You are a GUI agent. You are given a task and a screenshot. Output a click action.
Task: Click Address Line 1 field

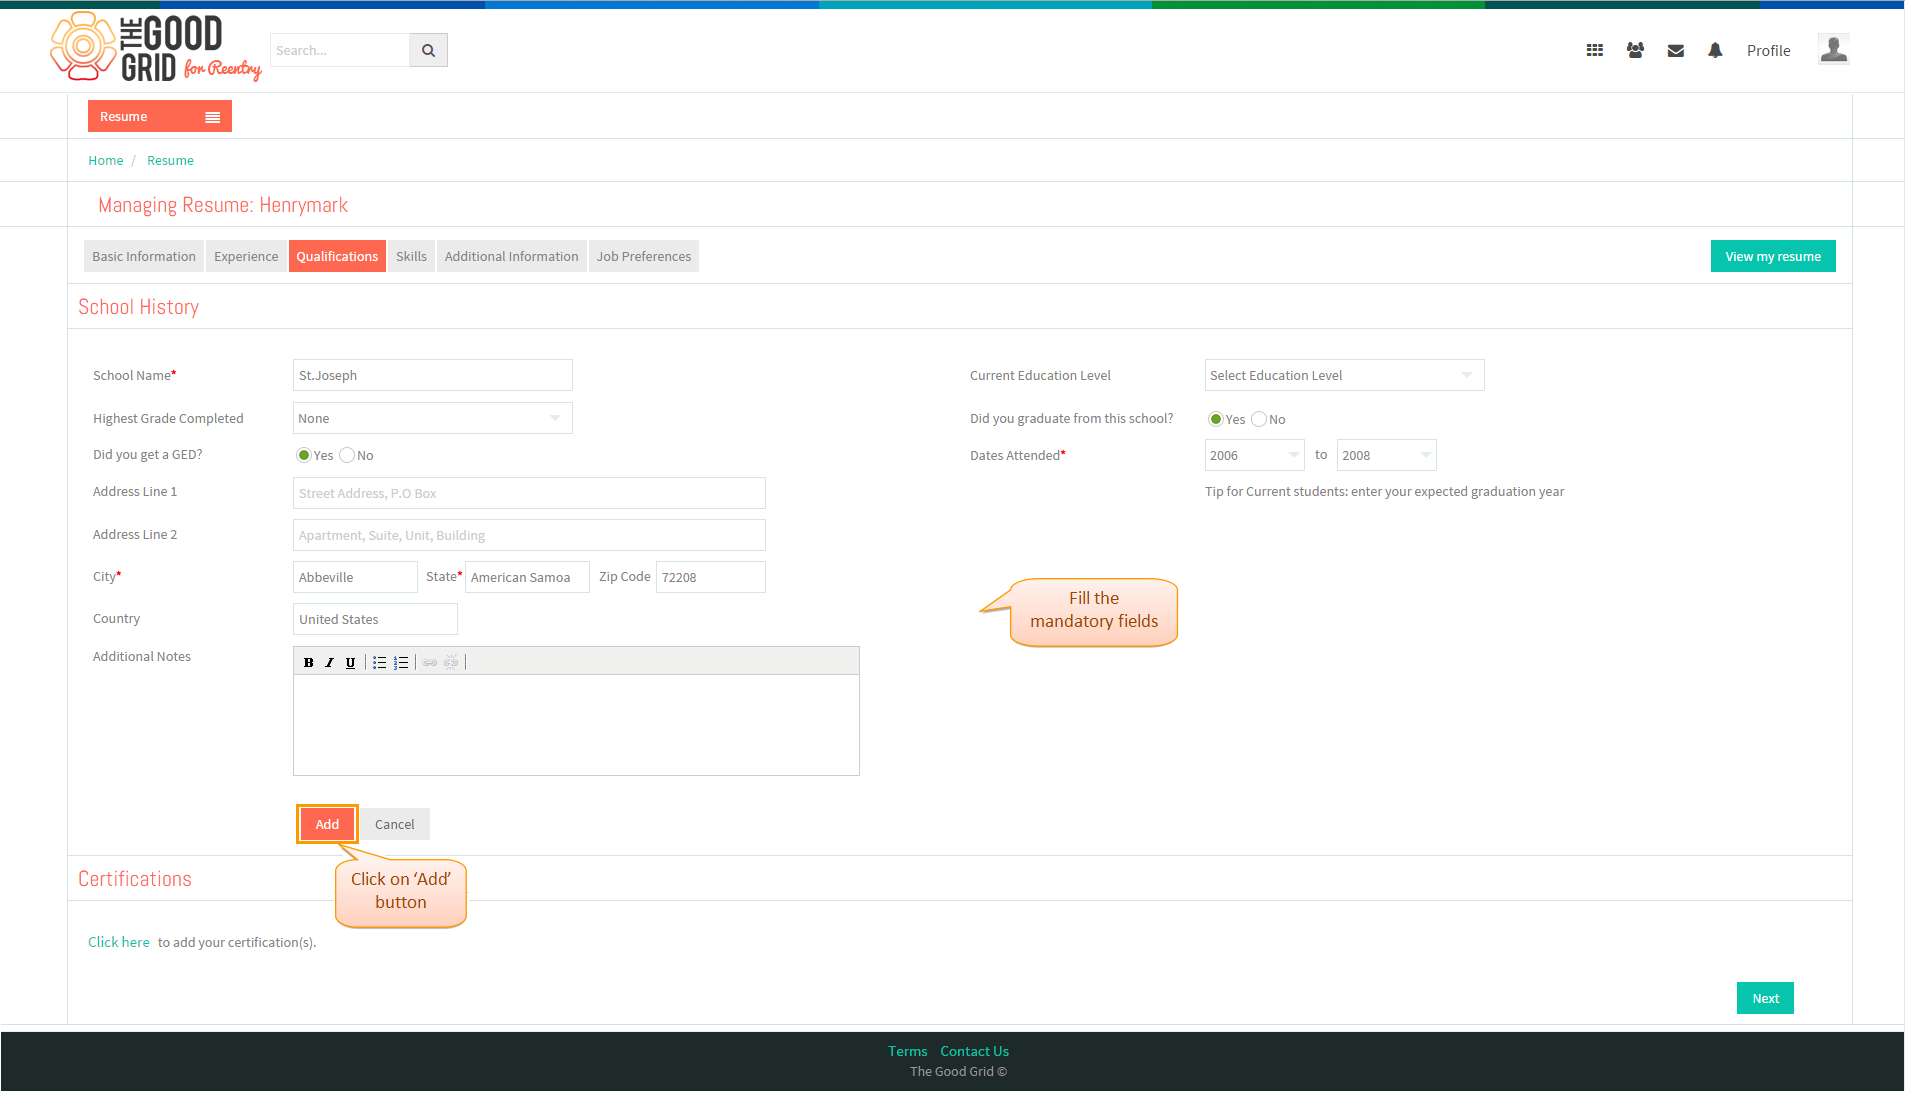tap(529, 493)
